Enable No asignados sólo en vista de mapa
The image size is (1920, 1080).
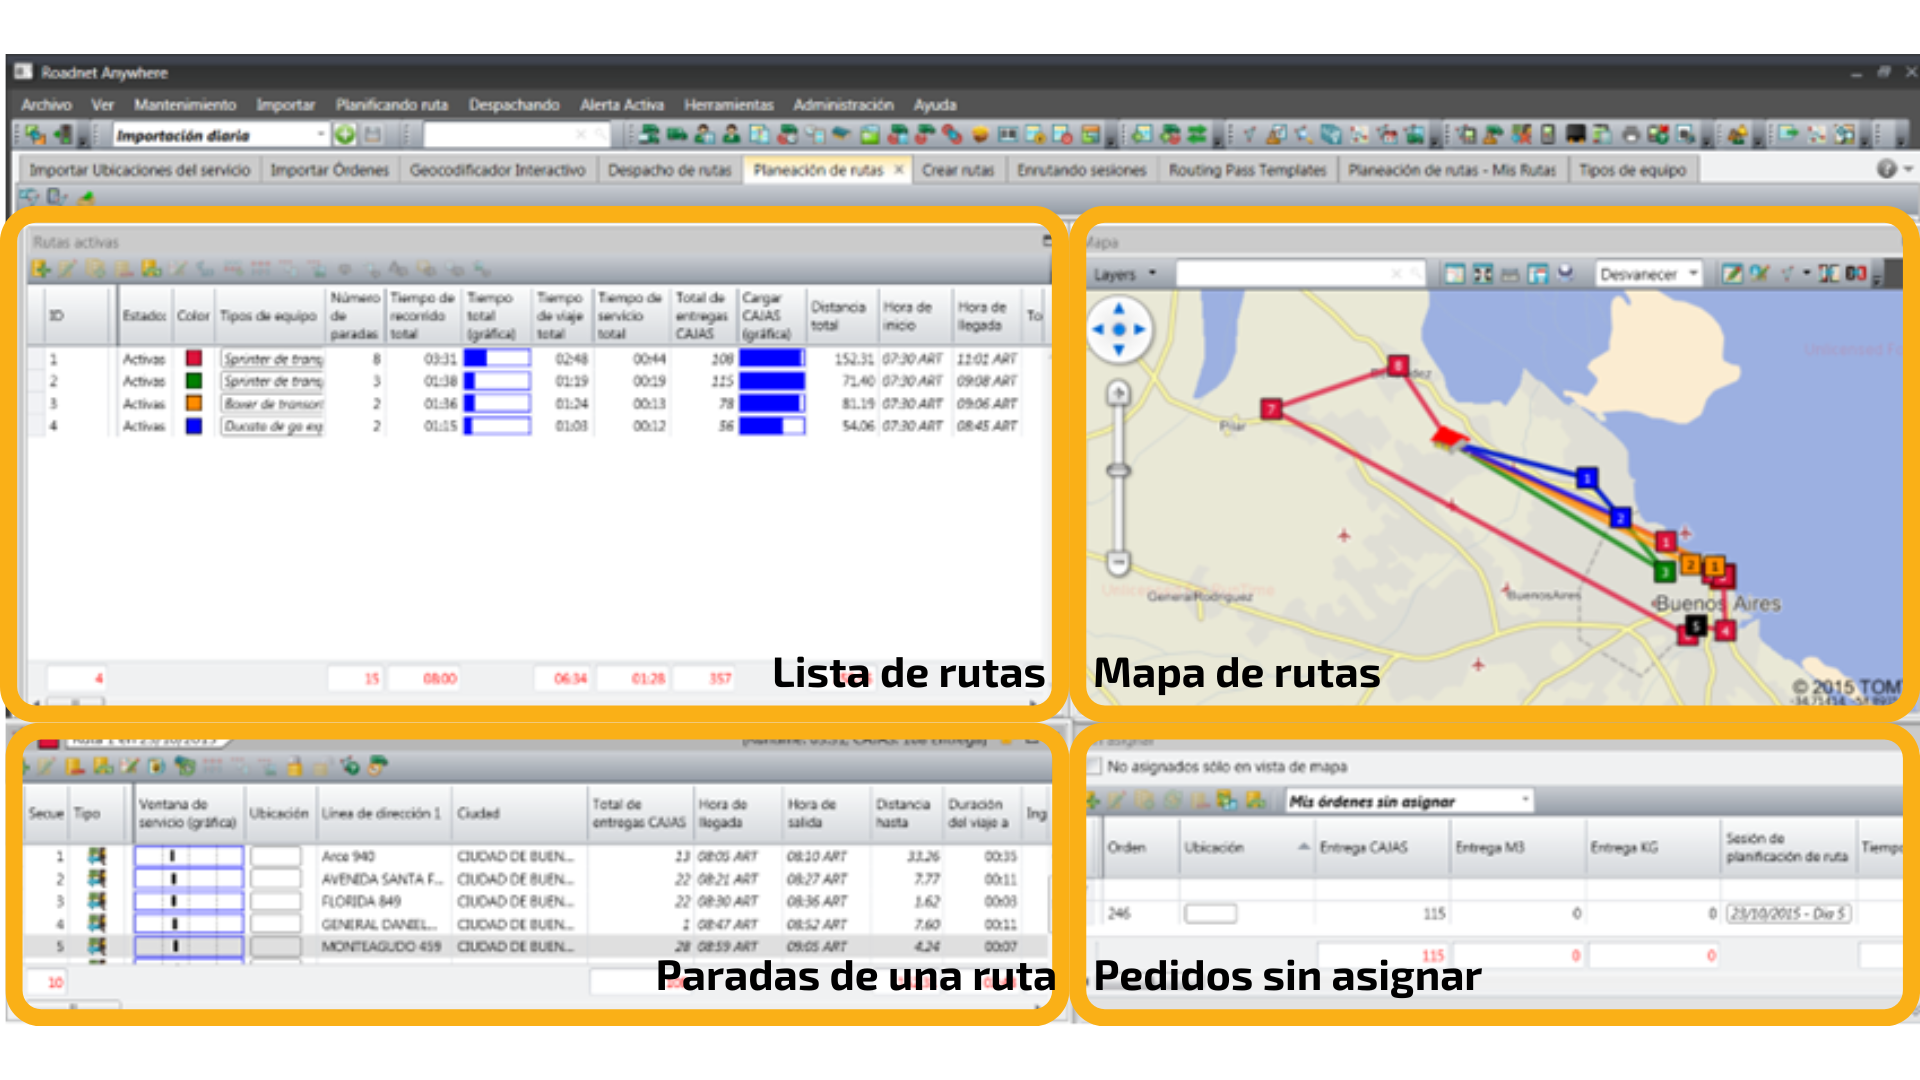[x=1093, y=767]
